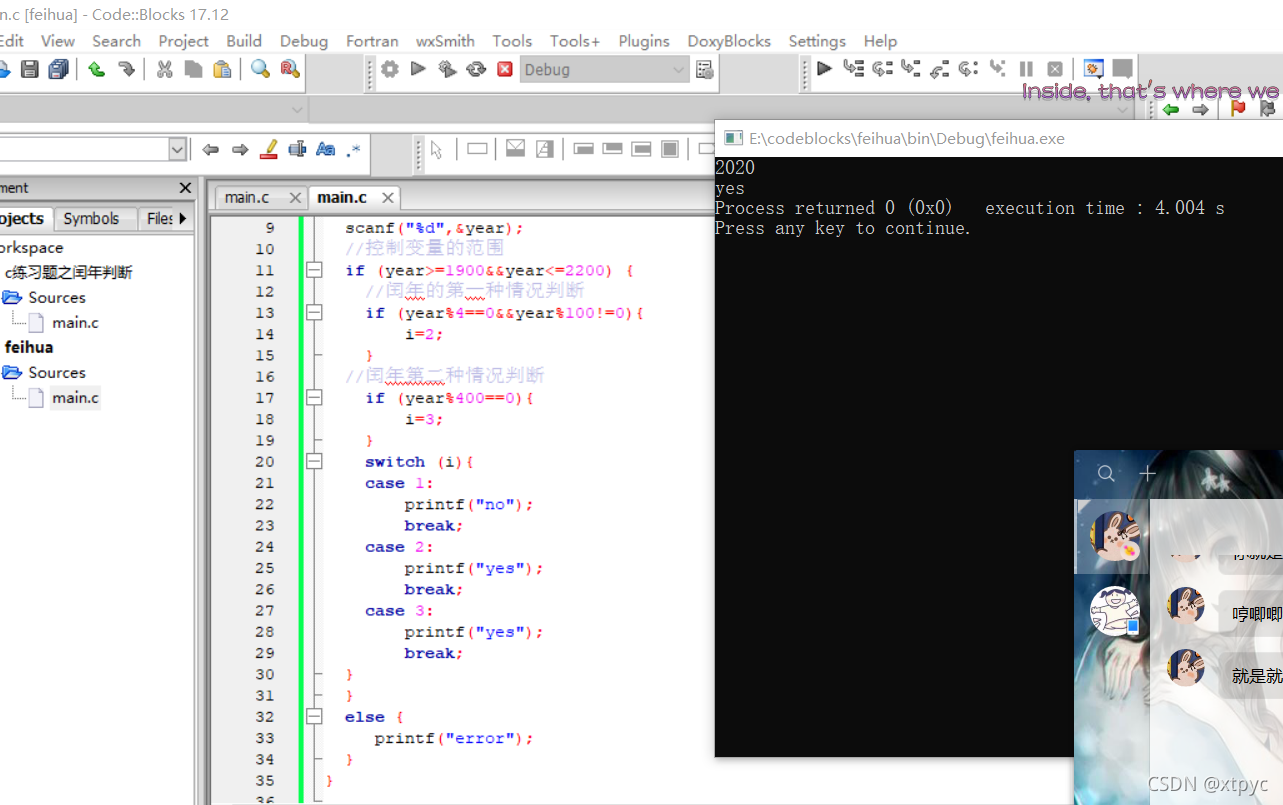This screenshot has height=805, width=1283.
Task: Click the chat window plus icon
Action: pos(1148,473)
